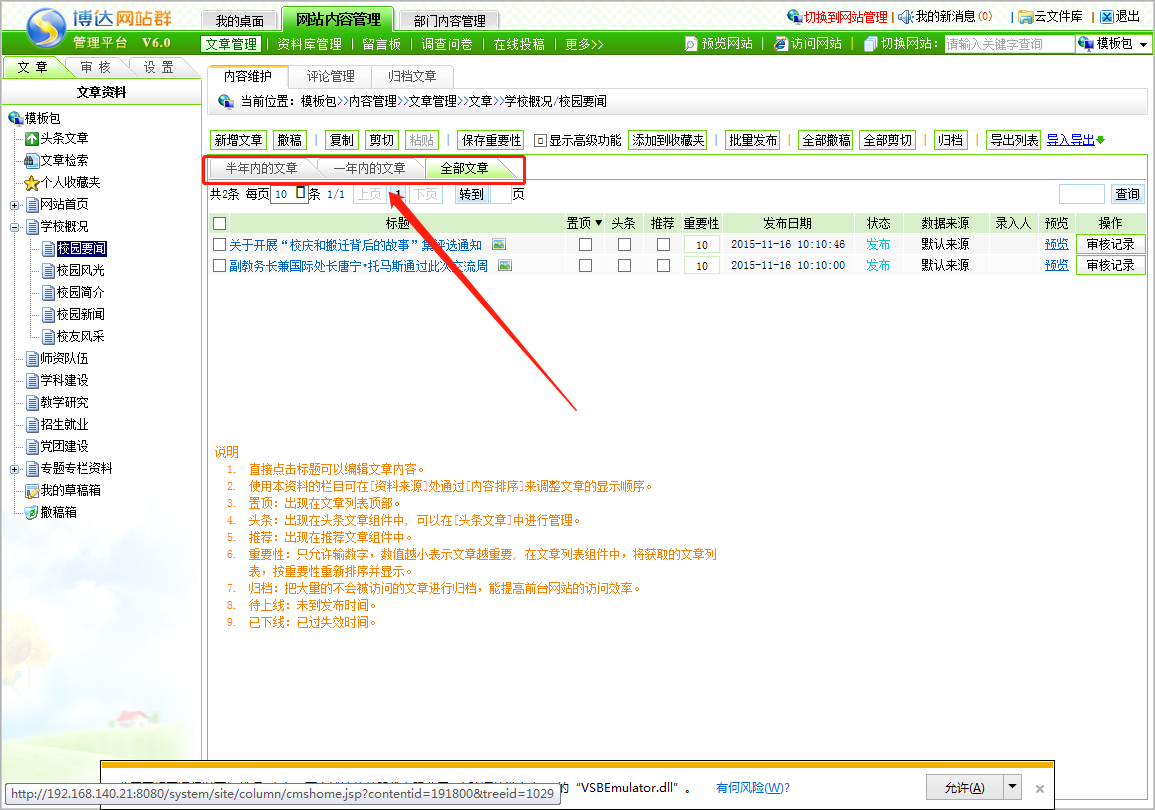Open the 预览 link of first article
Viewport: 1155px width, 810px height.
[x=1056, y=245]
